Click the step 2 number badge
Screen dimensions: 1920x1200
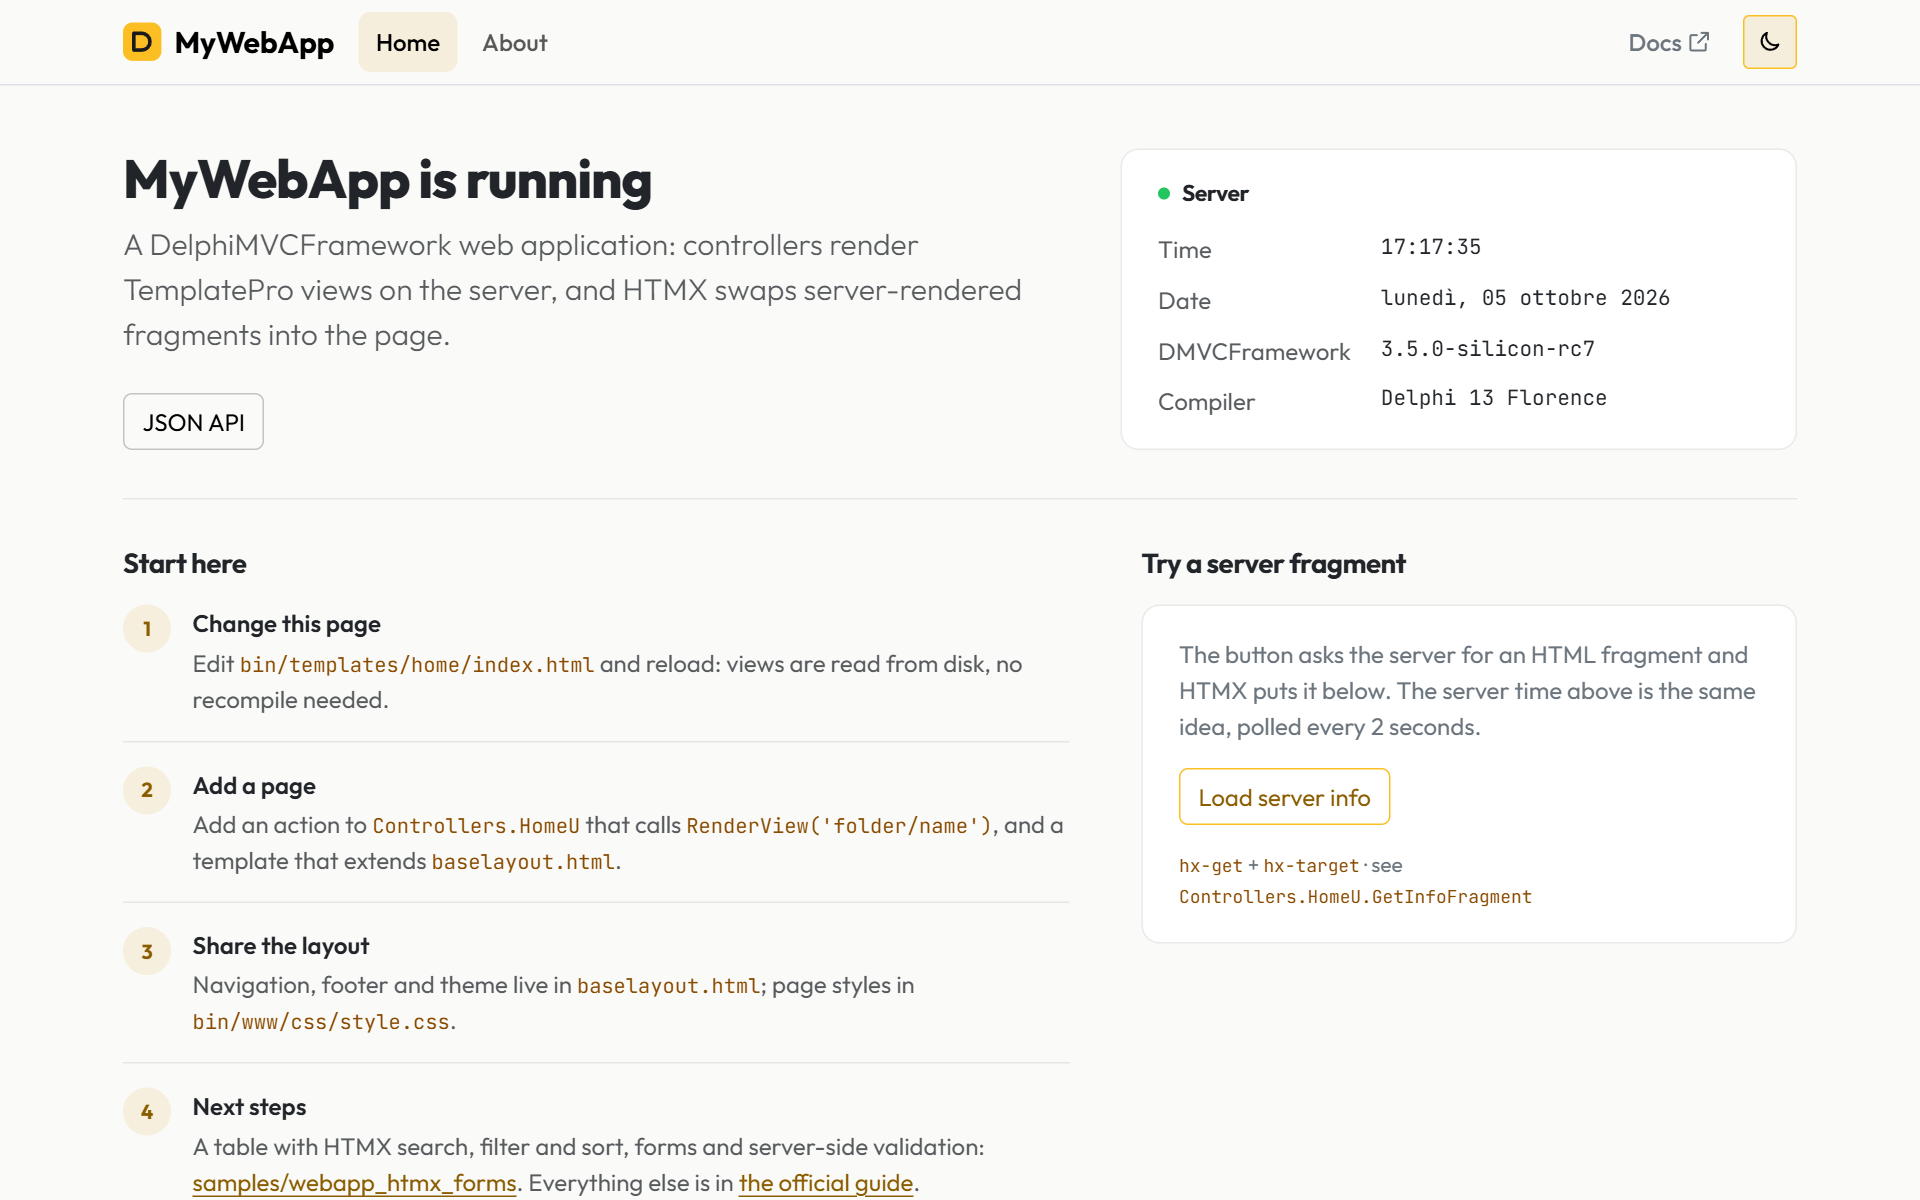(147, 790)
